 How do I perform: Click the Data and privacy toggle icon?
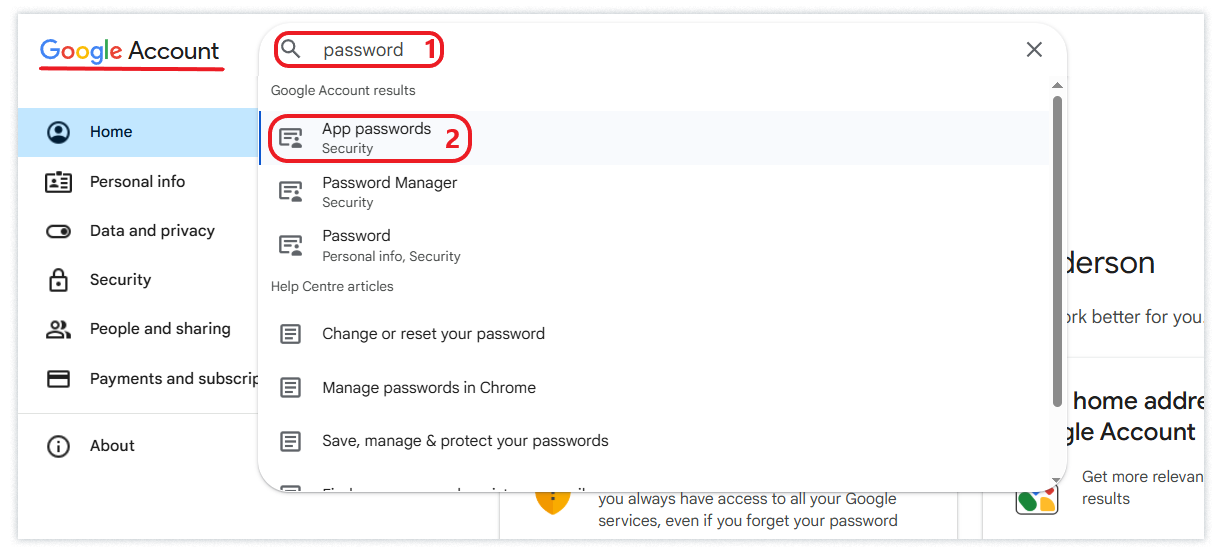click(x=59, y=231)
